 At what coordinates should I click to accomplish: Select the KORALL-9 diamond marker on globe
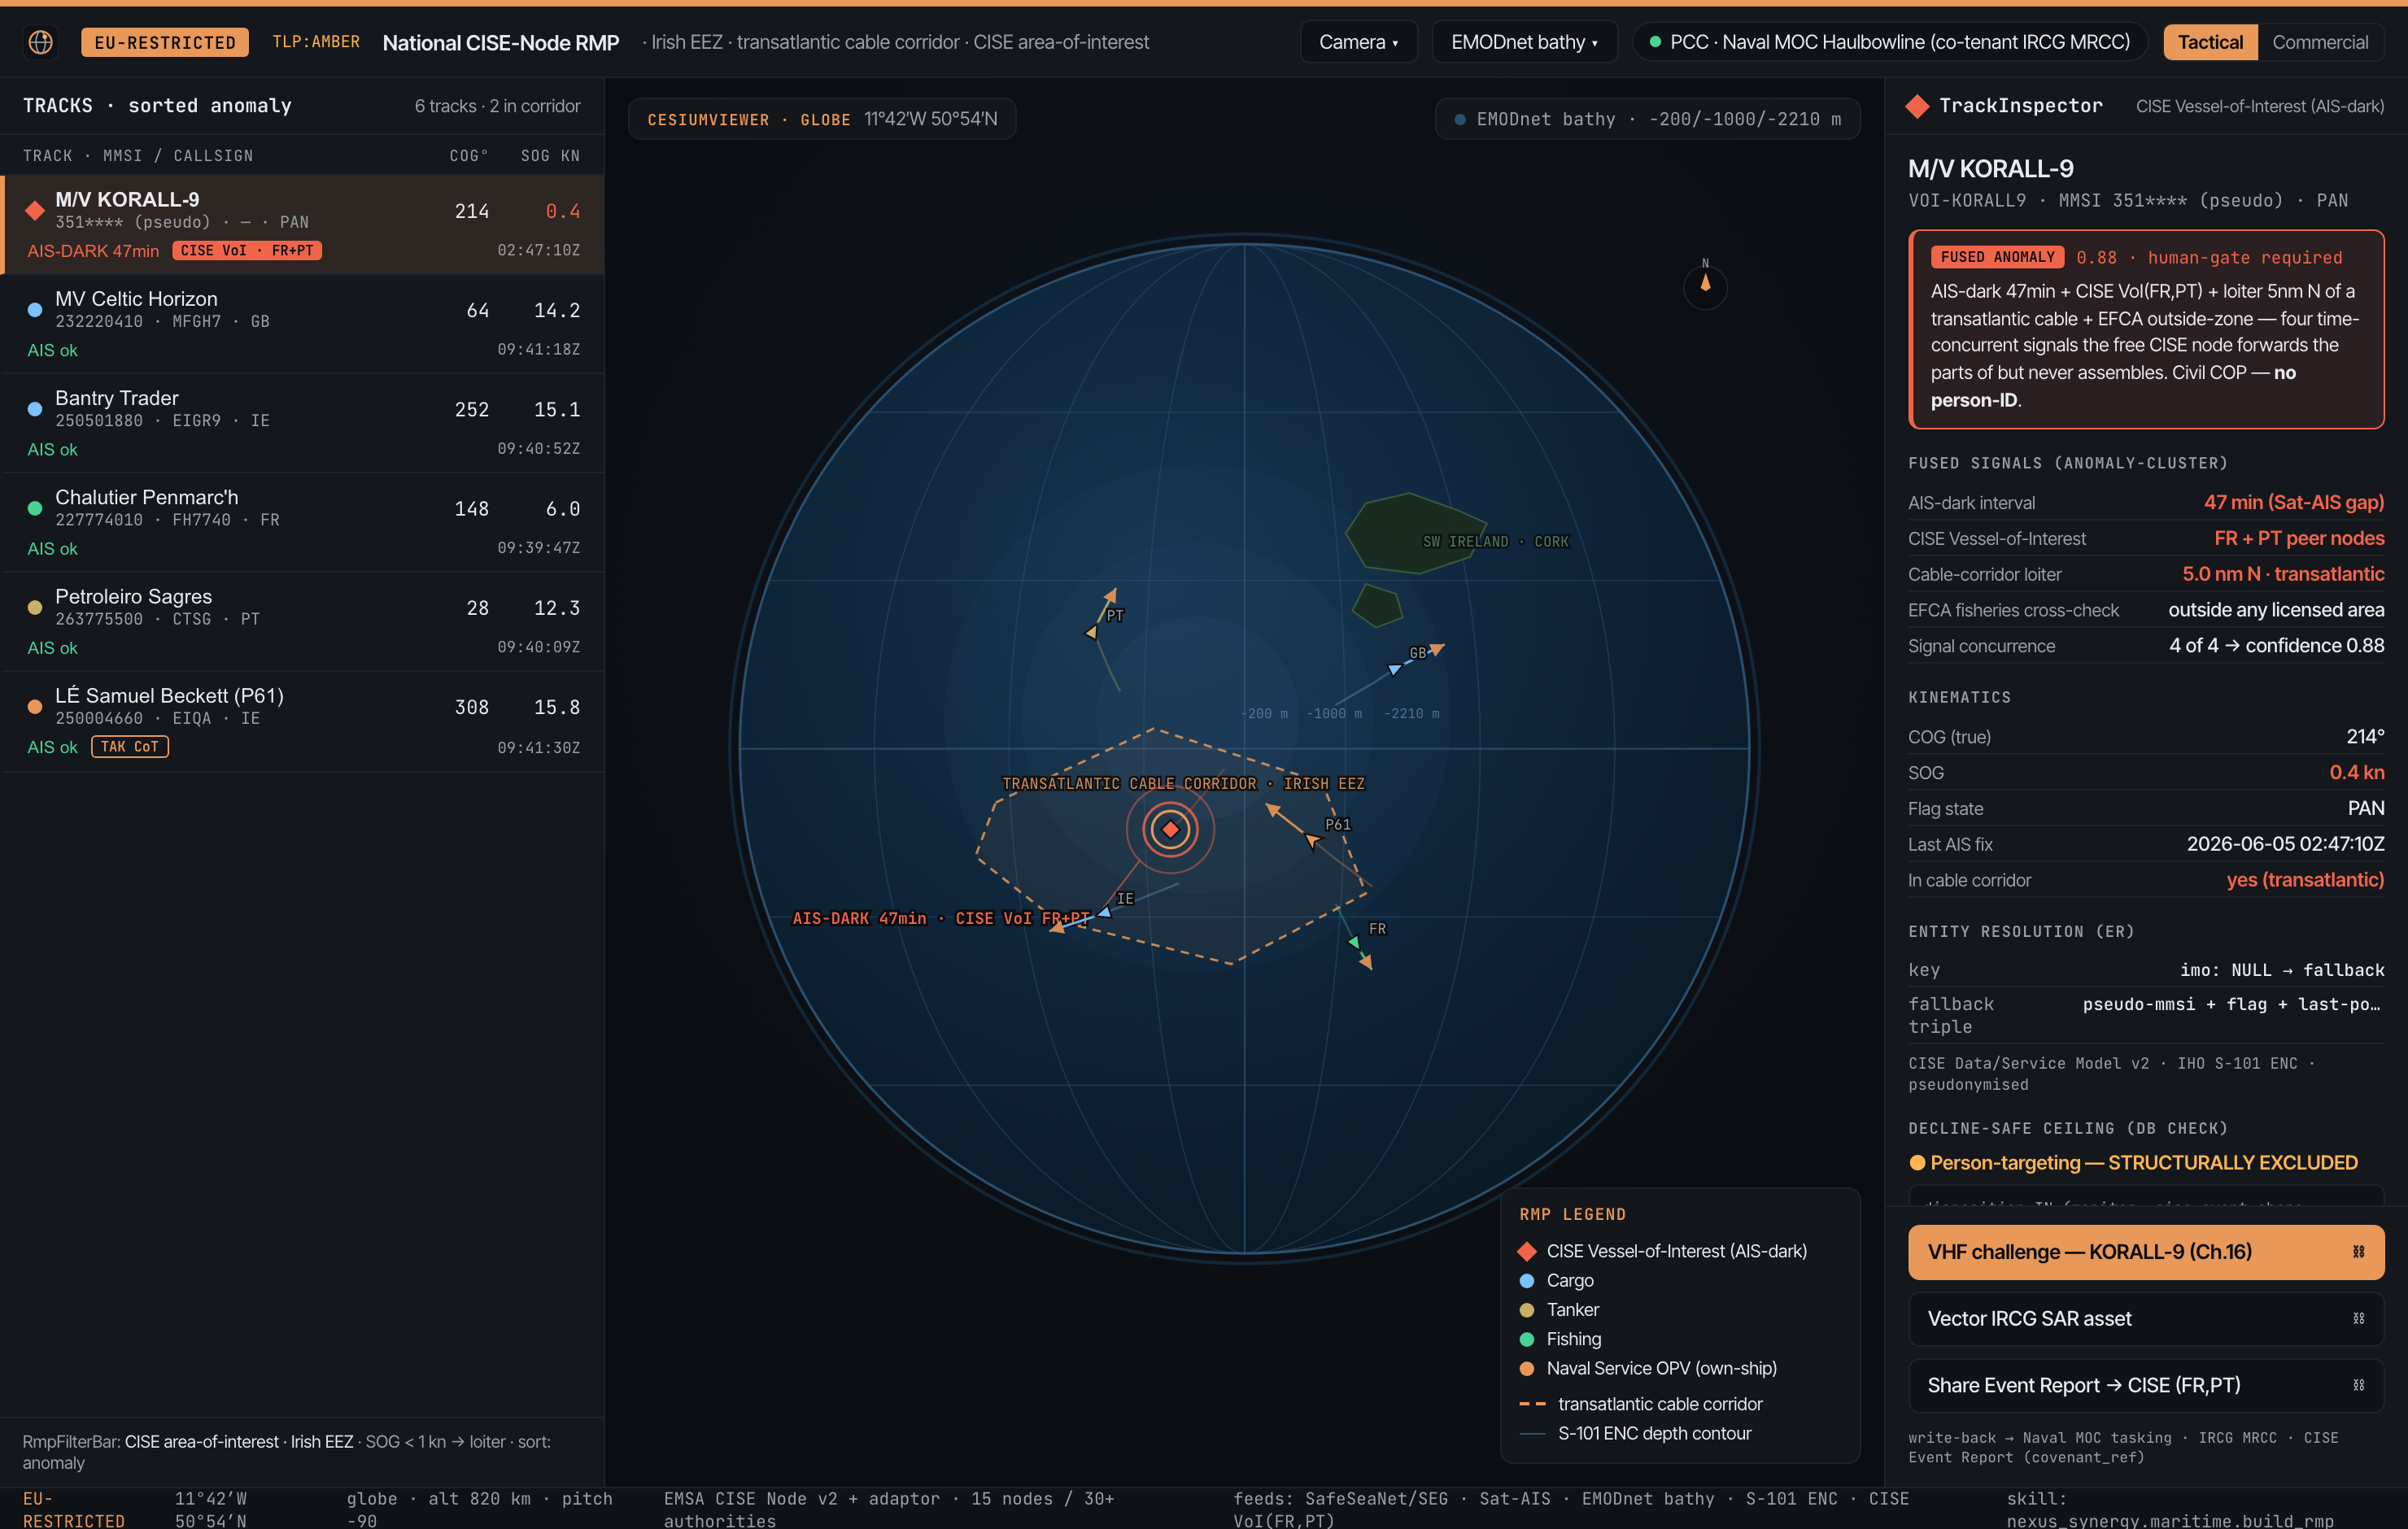[x=1170, y=829]
